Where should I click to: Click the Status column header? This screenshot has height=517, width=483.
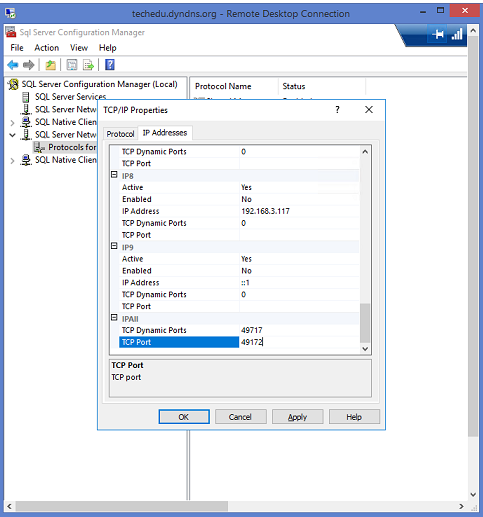[x=322, y=86]
